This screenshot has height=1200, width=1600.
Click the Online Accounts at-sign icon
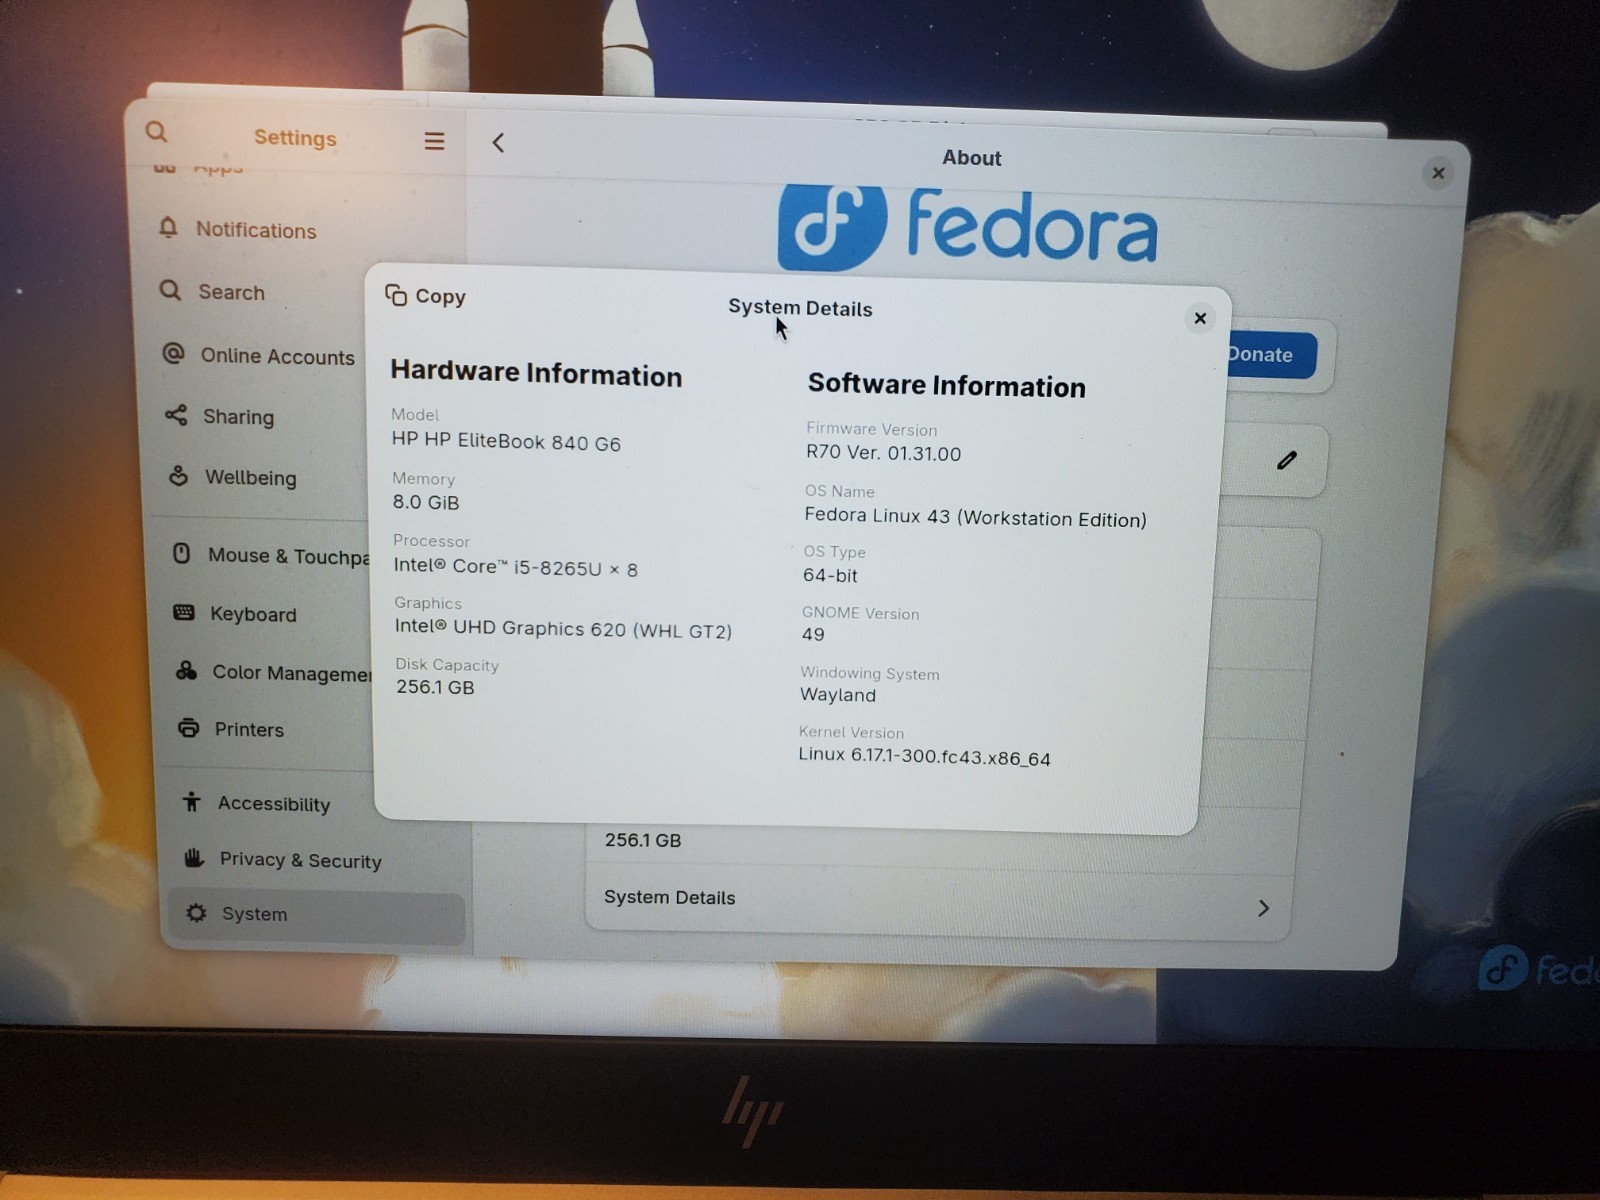click(x=173, y=354)
